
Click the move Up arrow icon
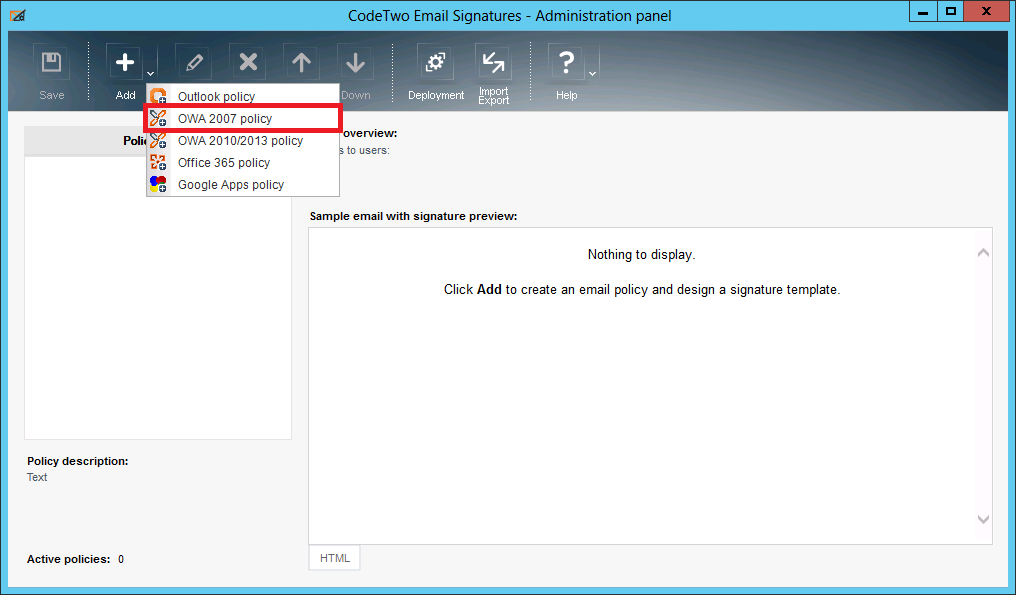[x=301, y=63]
